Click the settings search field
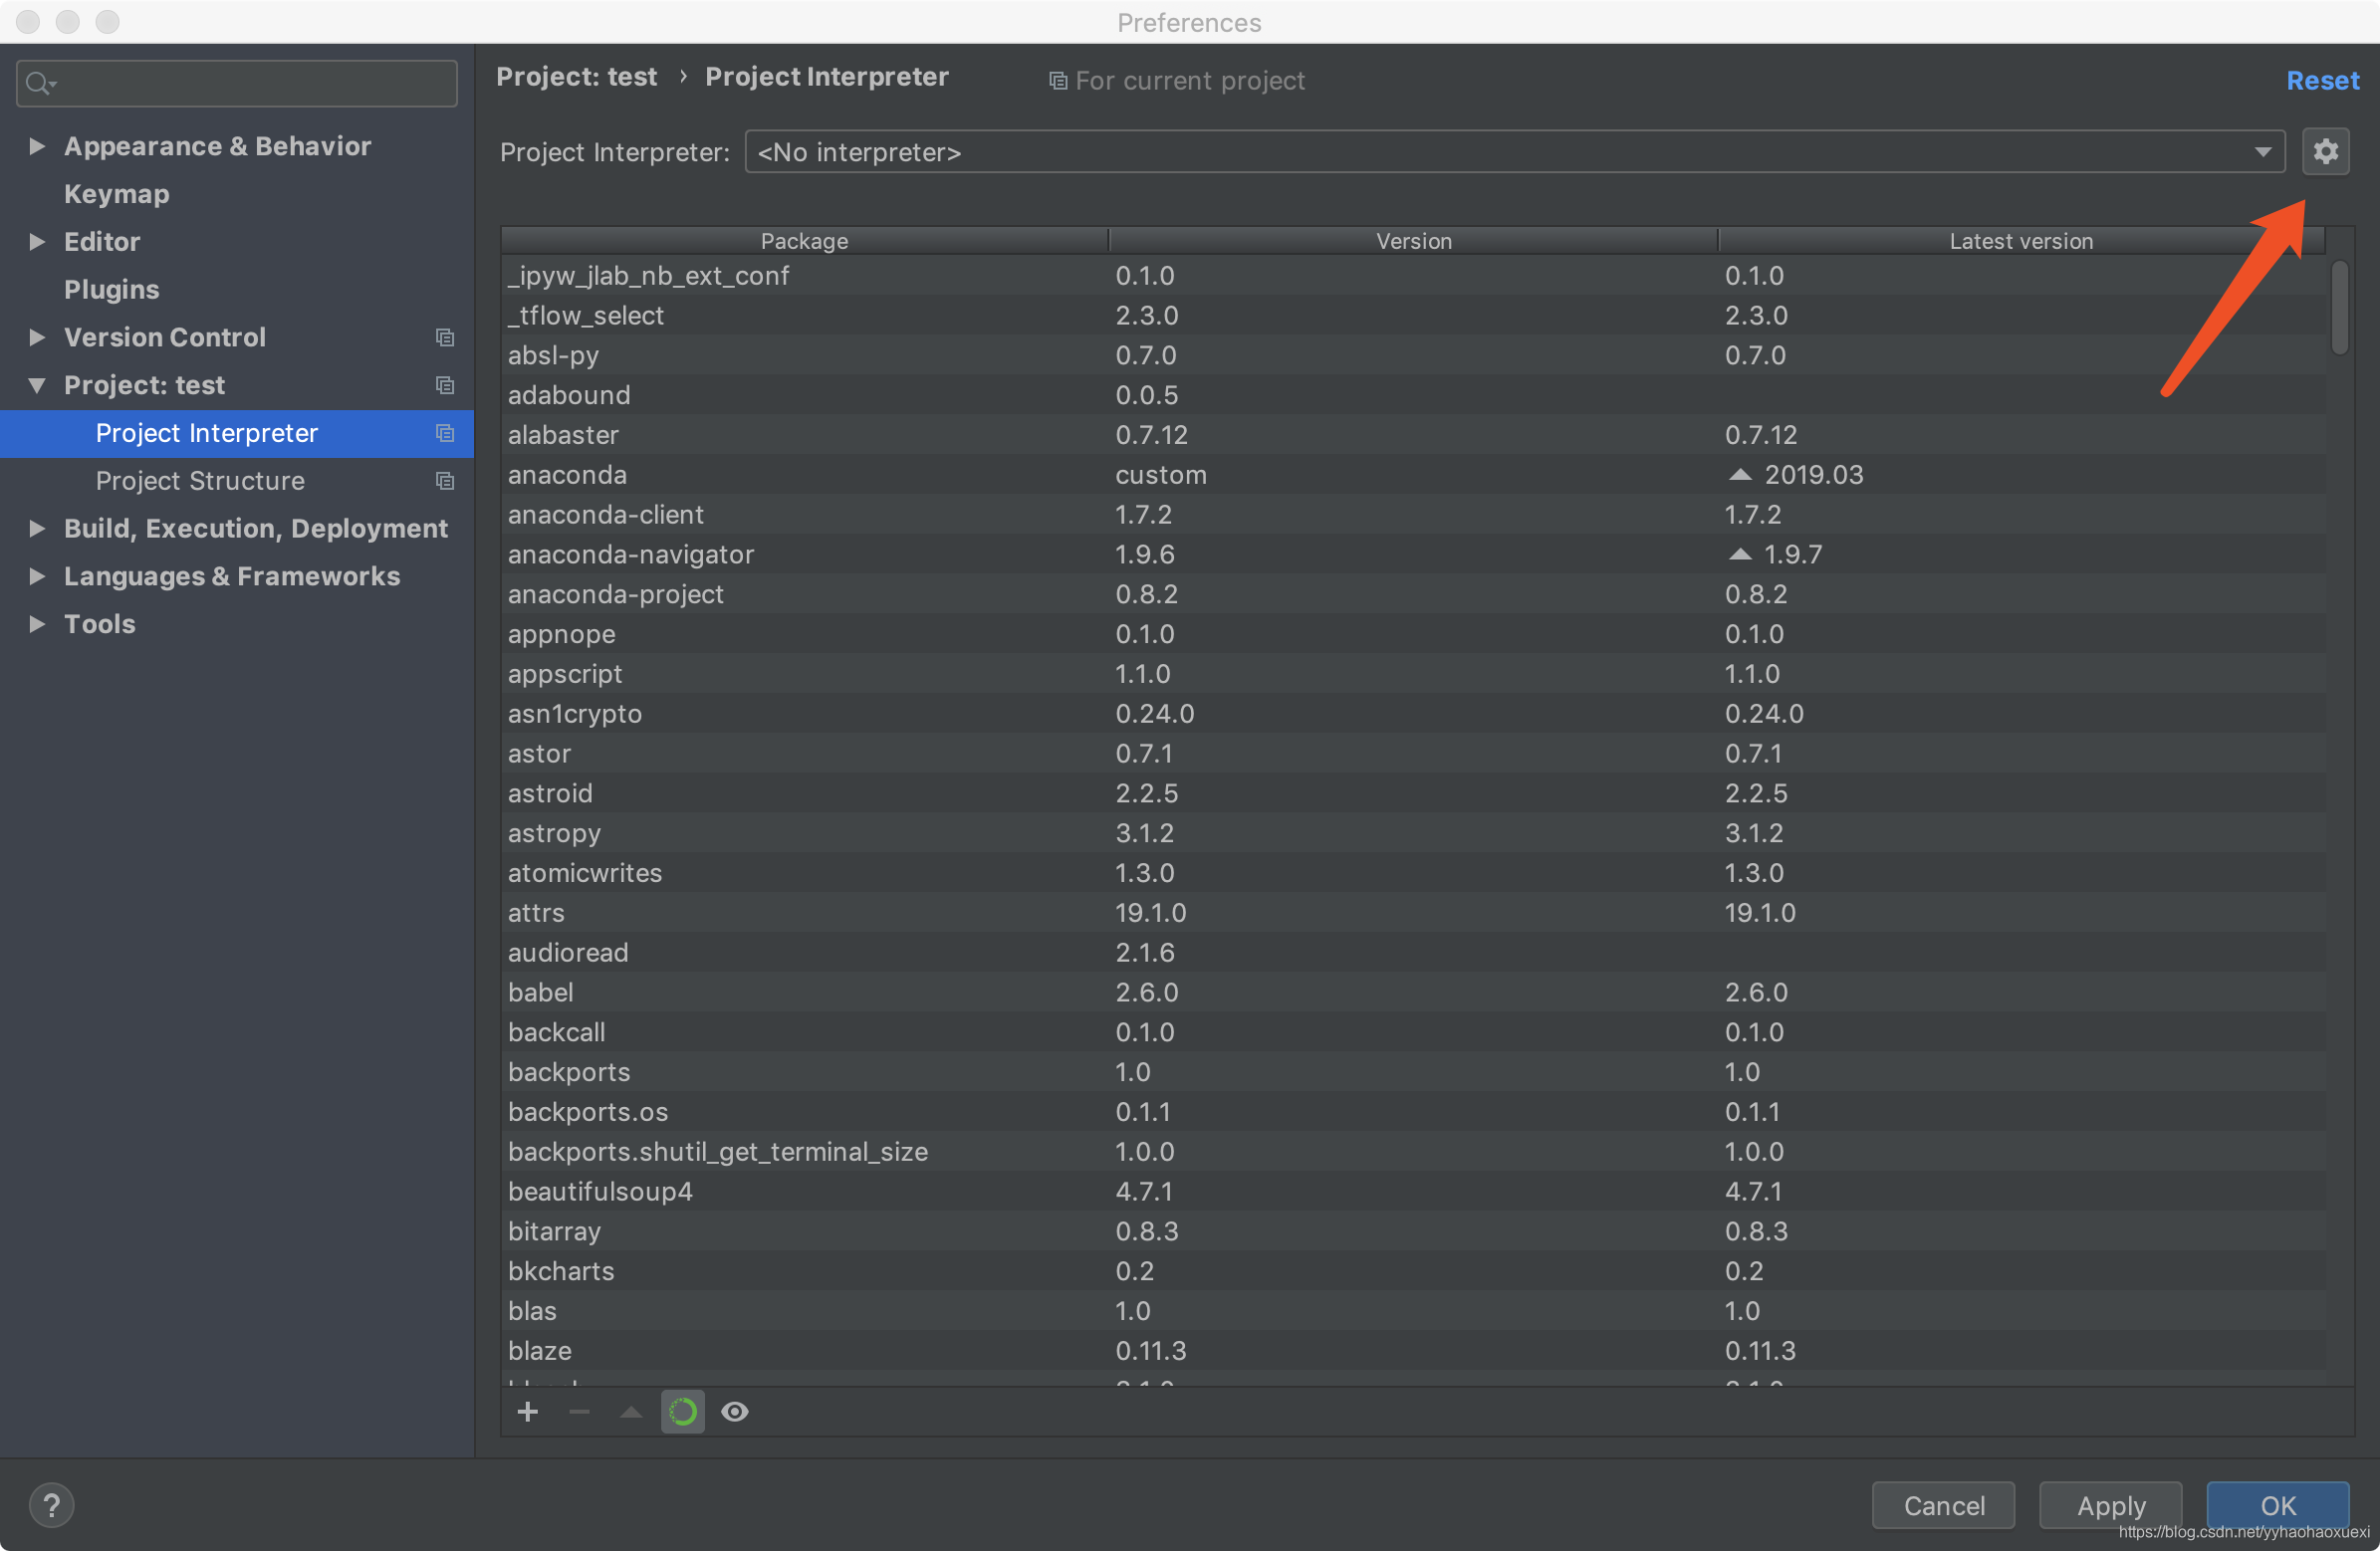 click(x=237, y=83)
